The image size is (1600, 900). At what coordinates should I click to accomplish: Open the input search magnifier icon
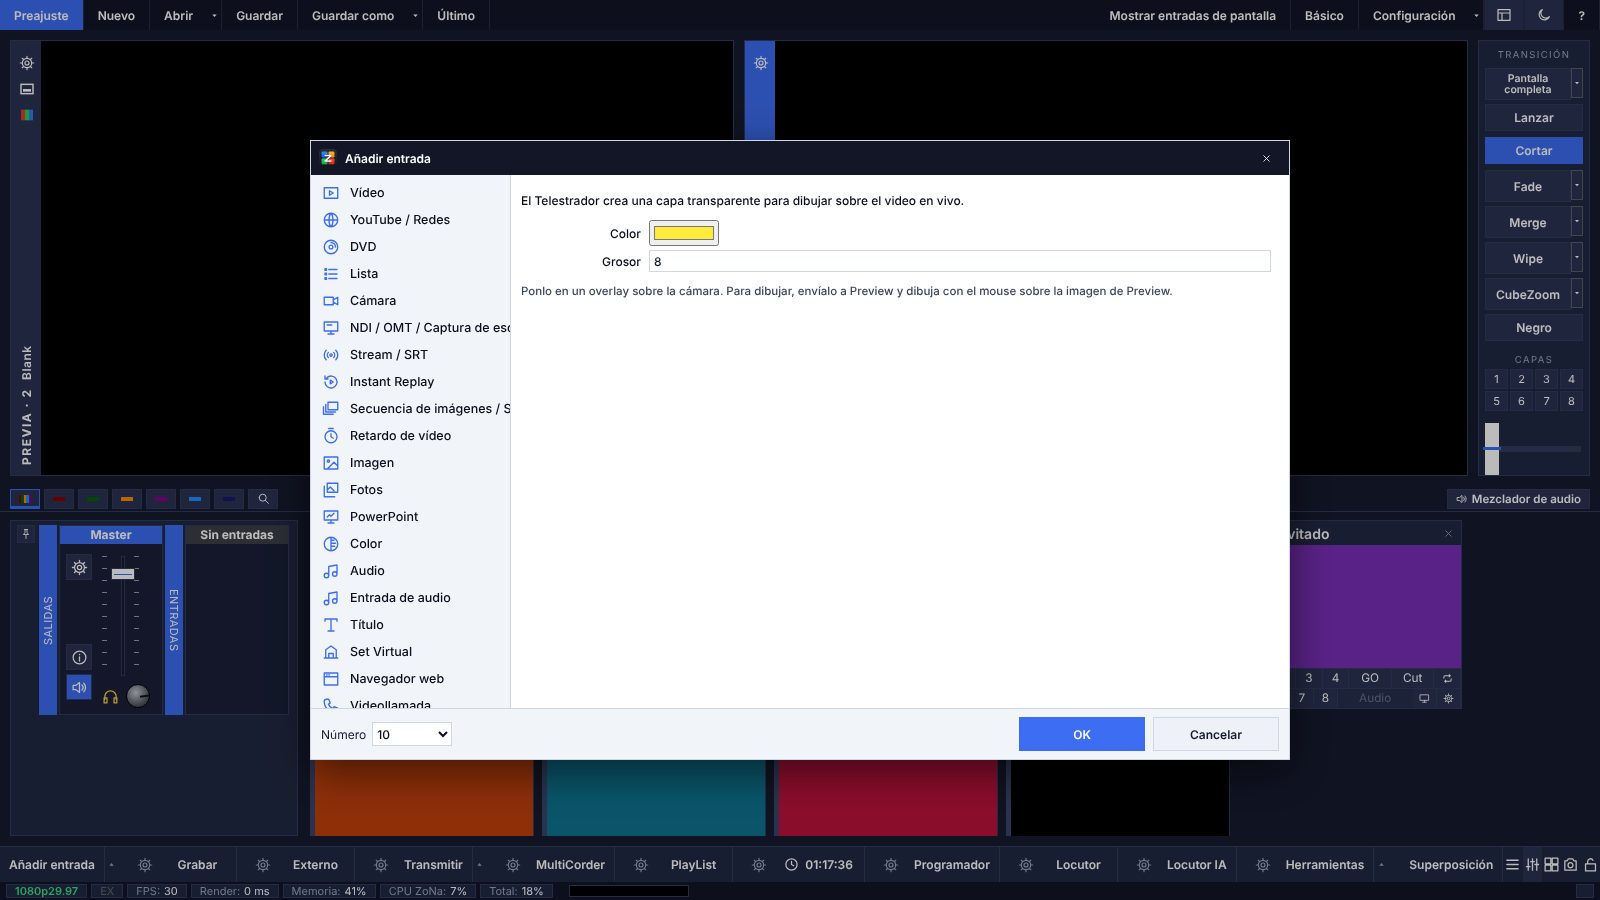pyautogui.click(x=263, y=499)
